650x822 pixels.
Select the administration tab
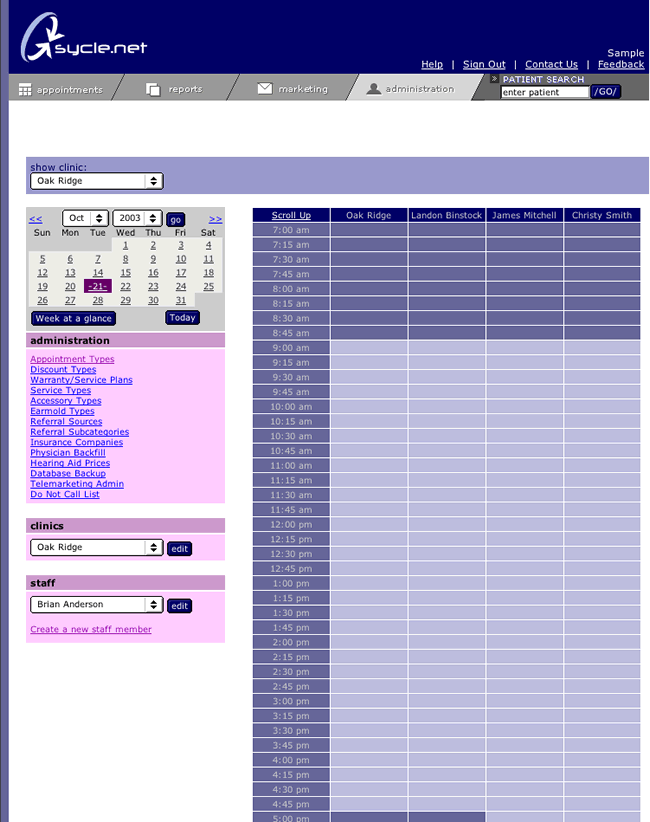pos(410,89)
